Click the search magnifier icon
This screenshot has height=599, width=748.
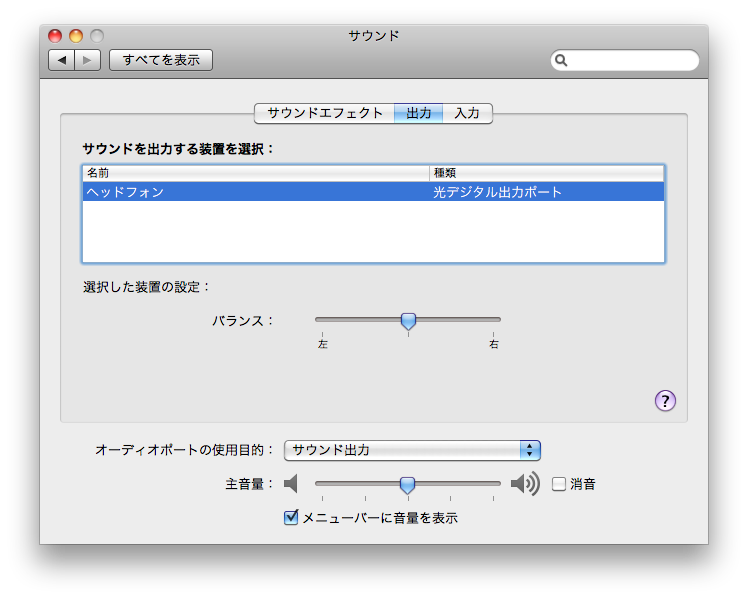pos(562,60)
